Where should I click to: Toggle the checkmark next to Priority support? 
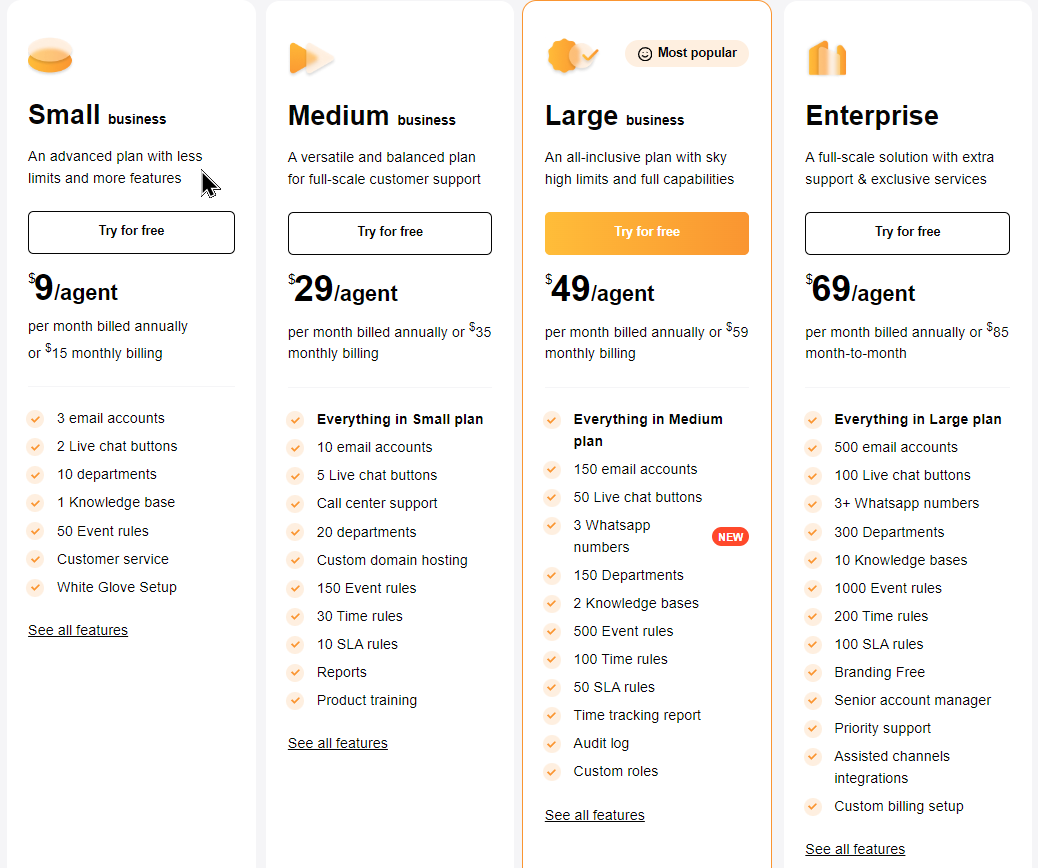coord(813,728)
